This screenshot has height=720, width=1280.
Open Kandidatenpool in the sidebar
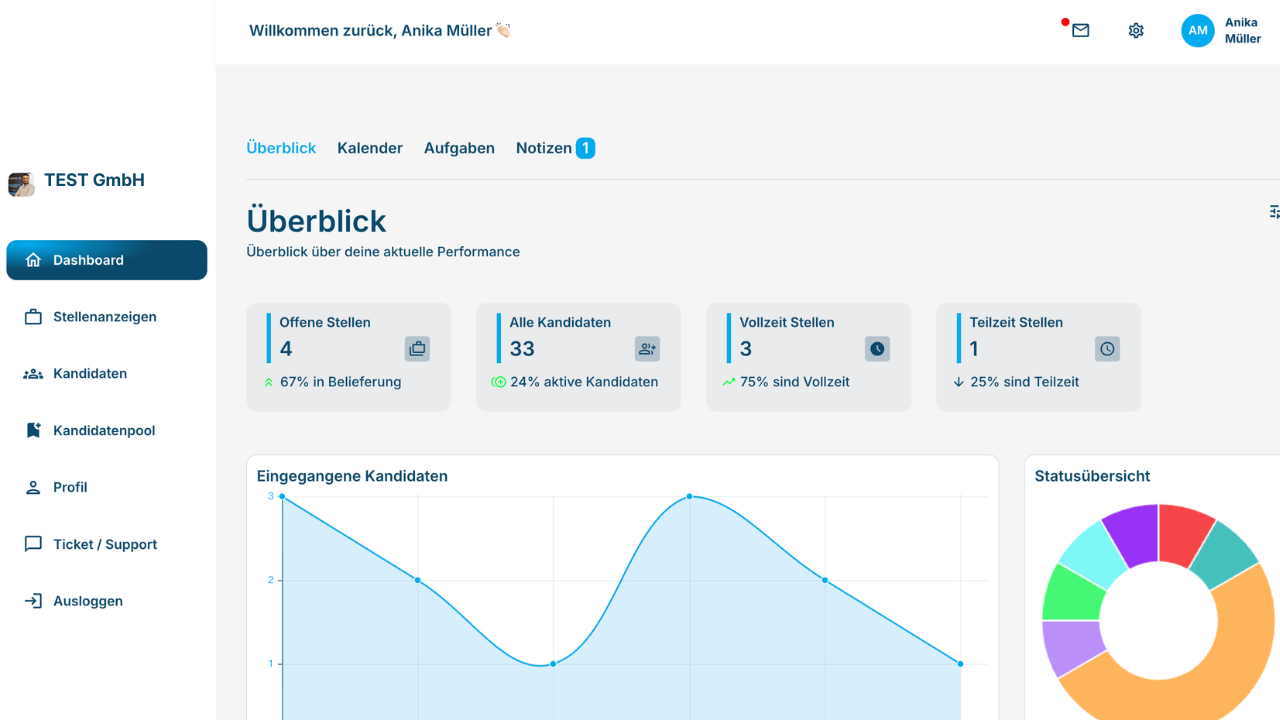(x=103, y=431)
